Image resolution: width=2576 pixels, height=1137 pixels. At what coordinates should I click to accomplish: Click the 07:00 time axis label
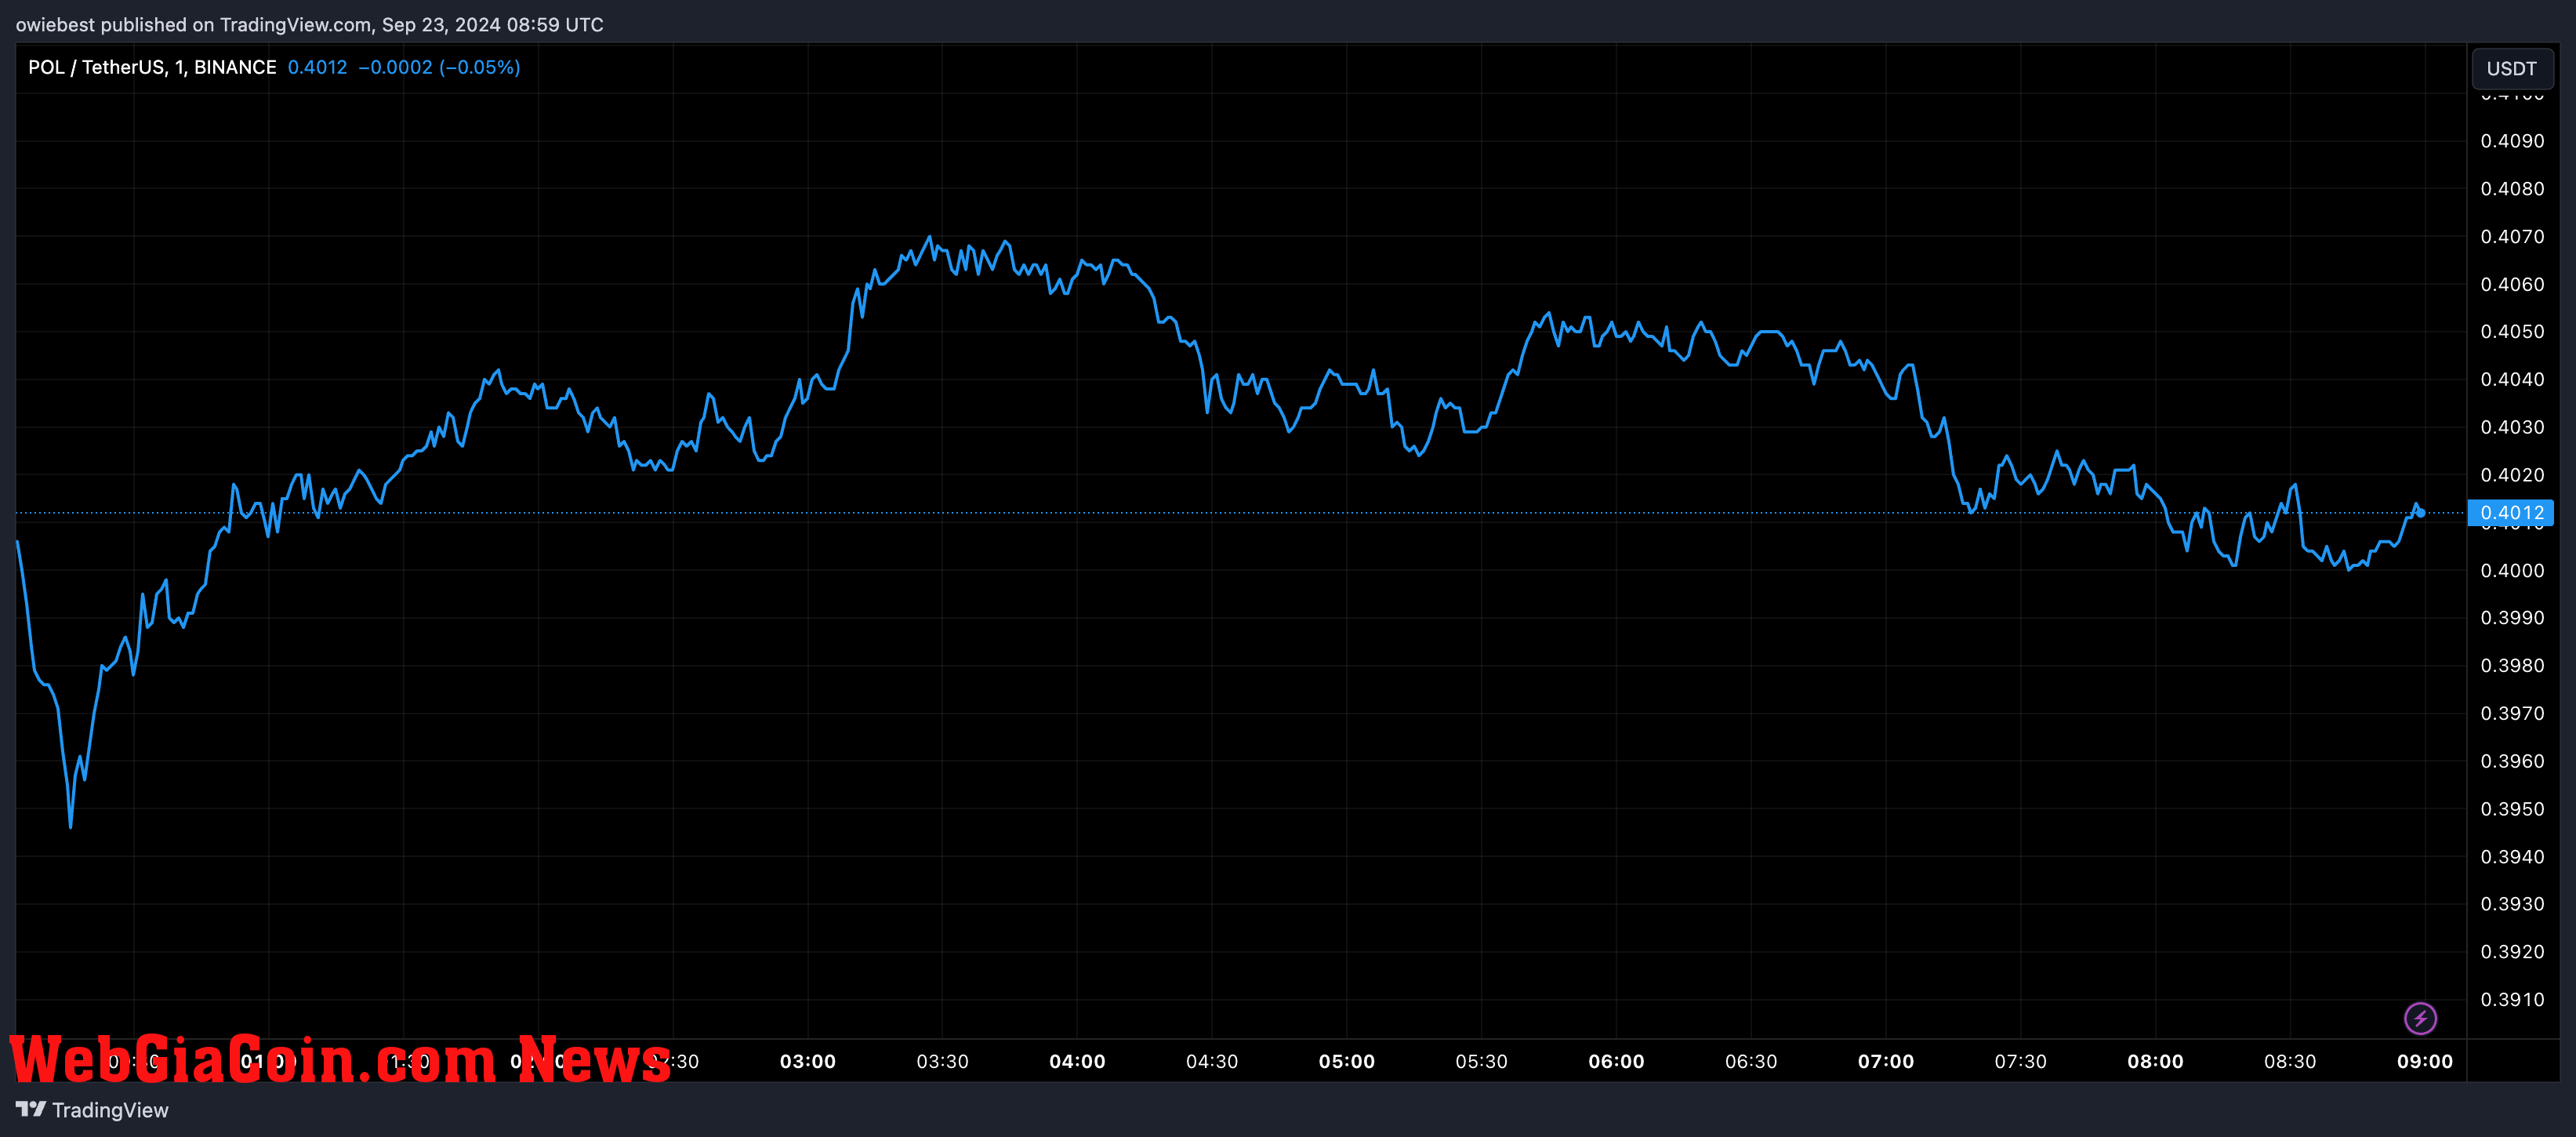tap(1886, 1061)
